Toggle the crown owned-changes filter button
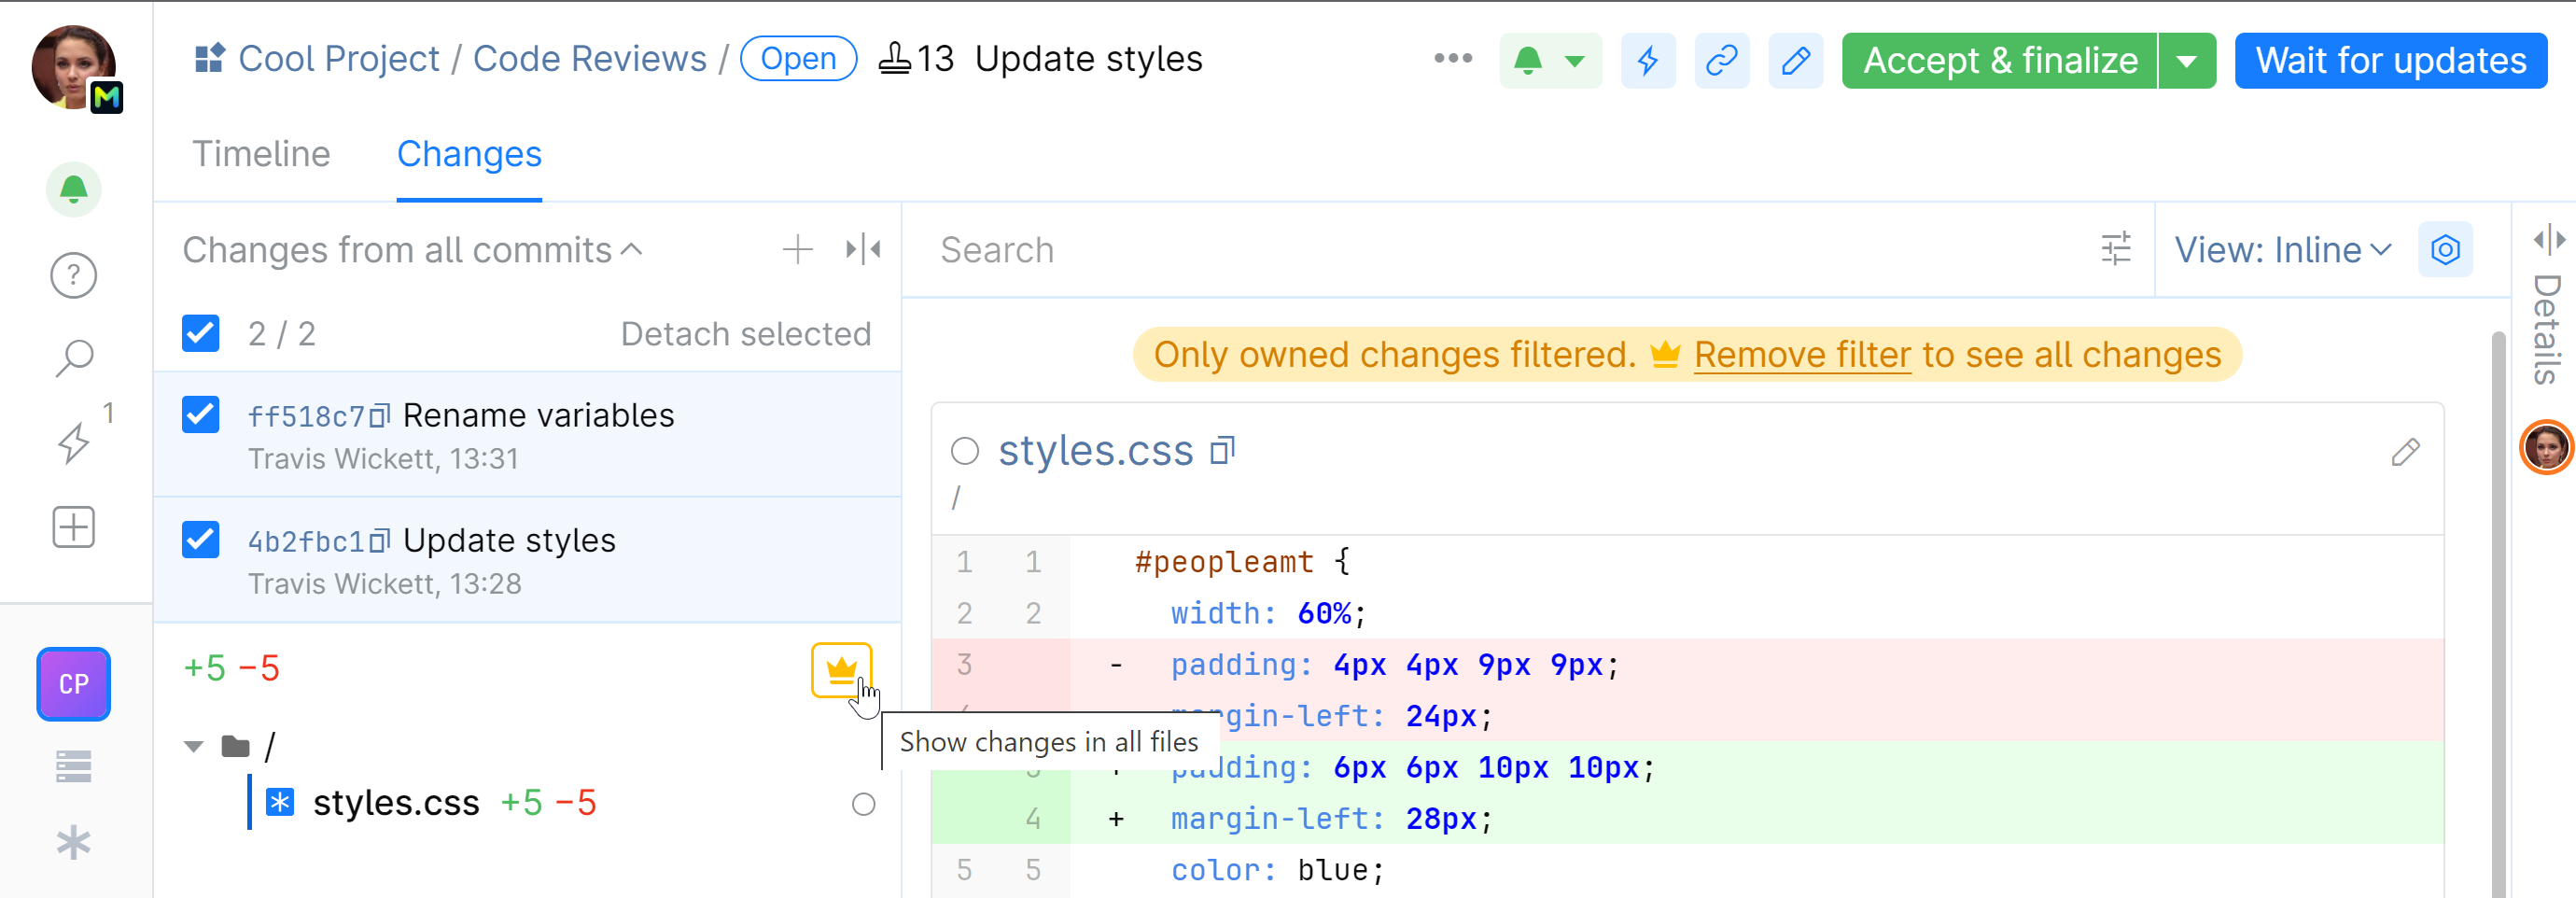Viewport: 2576px width, 898px height. tap(842, 669)
